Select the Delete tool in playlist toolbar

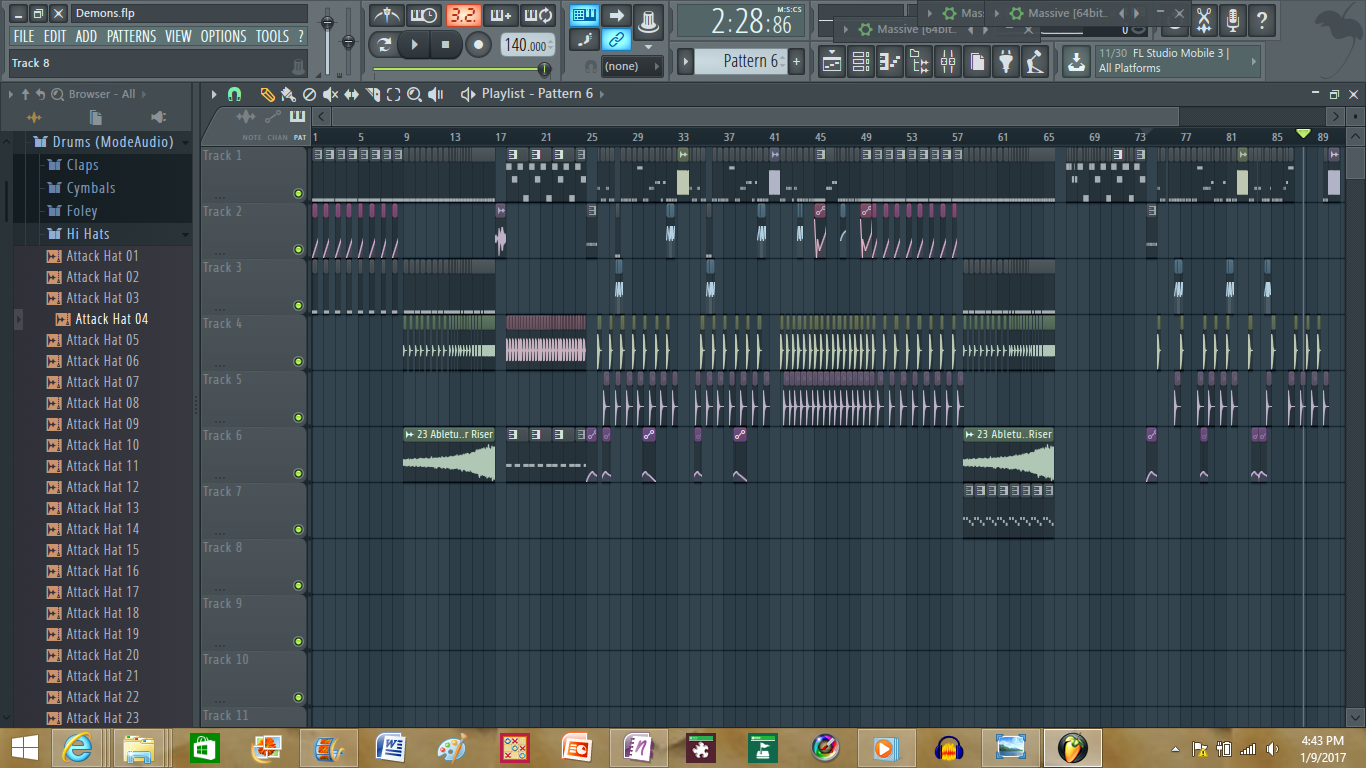coord(309,94)
